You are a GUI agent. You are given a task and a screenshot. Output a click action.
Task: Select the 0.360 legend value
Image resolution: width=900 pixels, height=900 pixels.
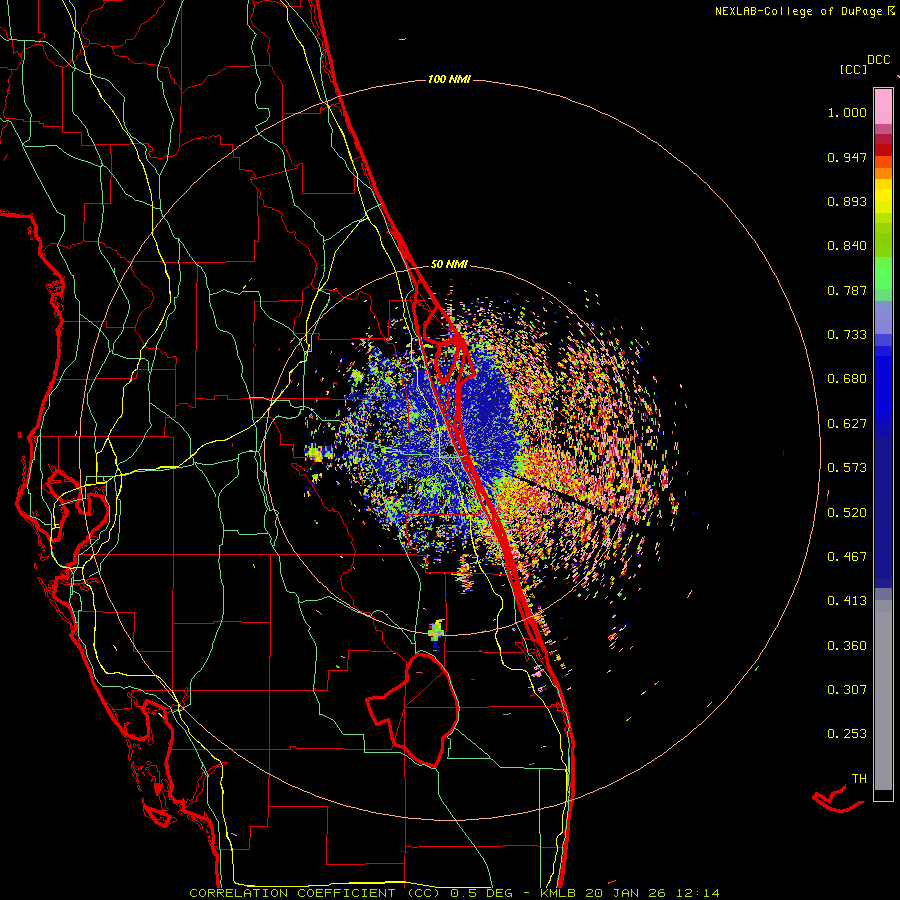[x=847, y=646]
